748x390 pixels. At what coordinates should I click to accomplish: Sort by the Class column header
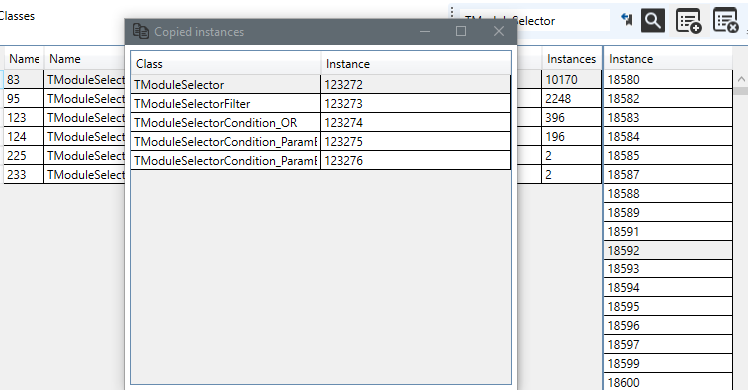click(x=226, y=63)
